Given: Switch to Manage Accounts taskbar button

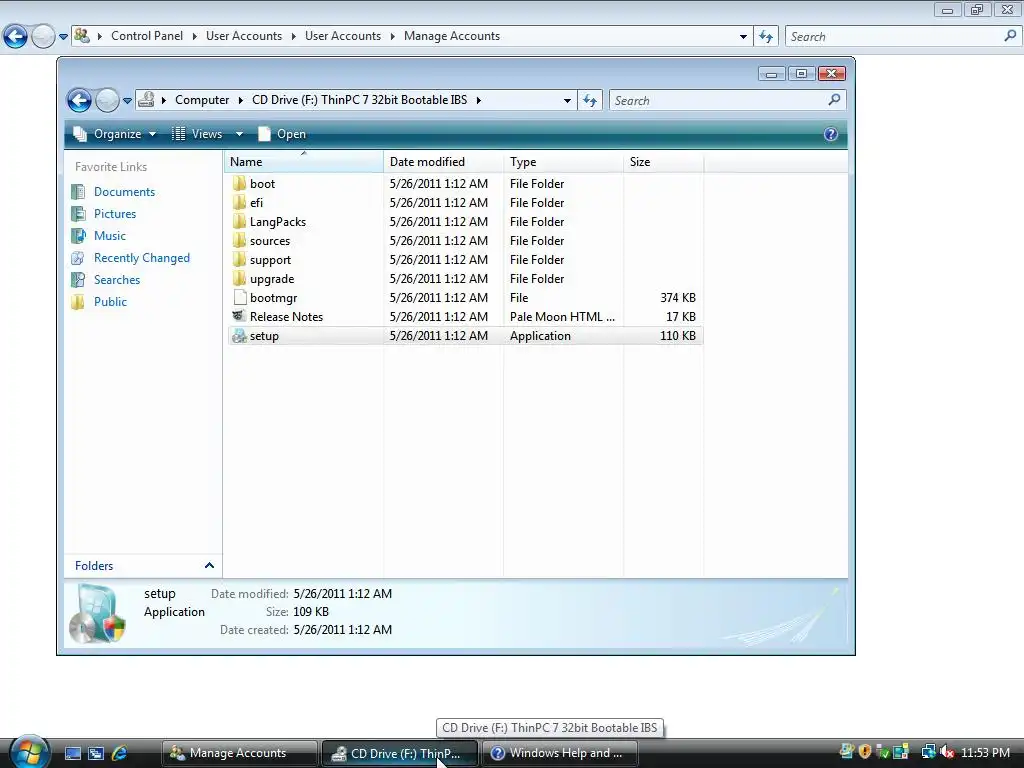Looking at the screenshot, I should [x=239, y=753].
